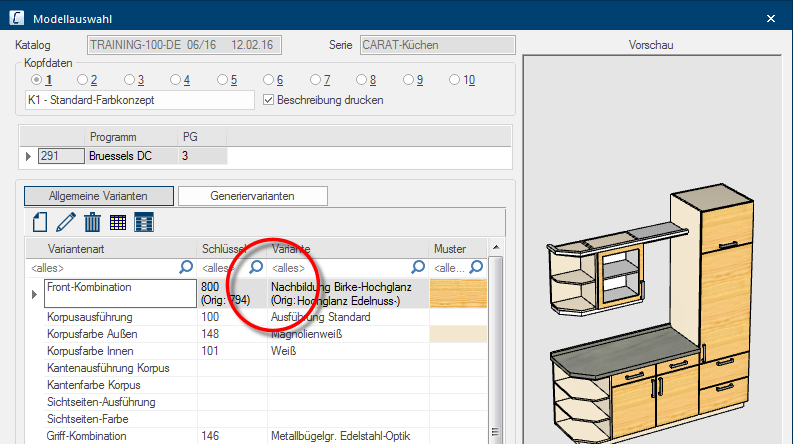The image size is (793, 444).
Task: Click search magnifier in Variantenart filter
Action: coord(186,267)
